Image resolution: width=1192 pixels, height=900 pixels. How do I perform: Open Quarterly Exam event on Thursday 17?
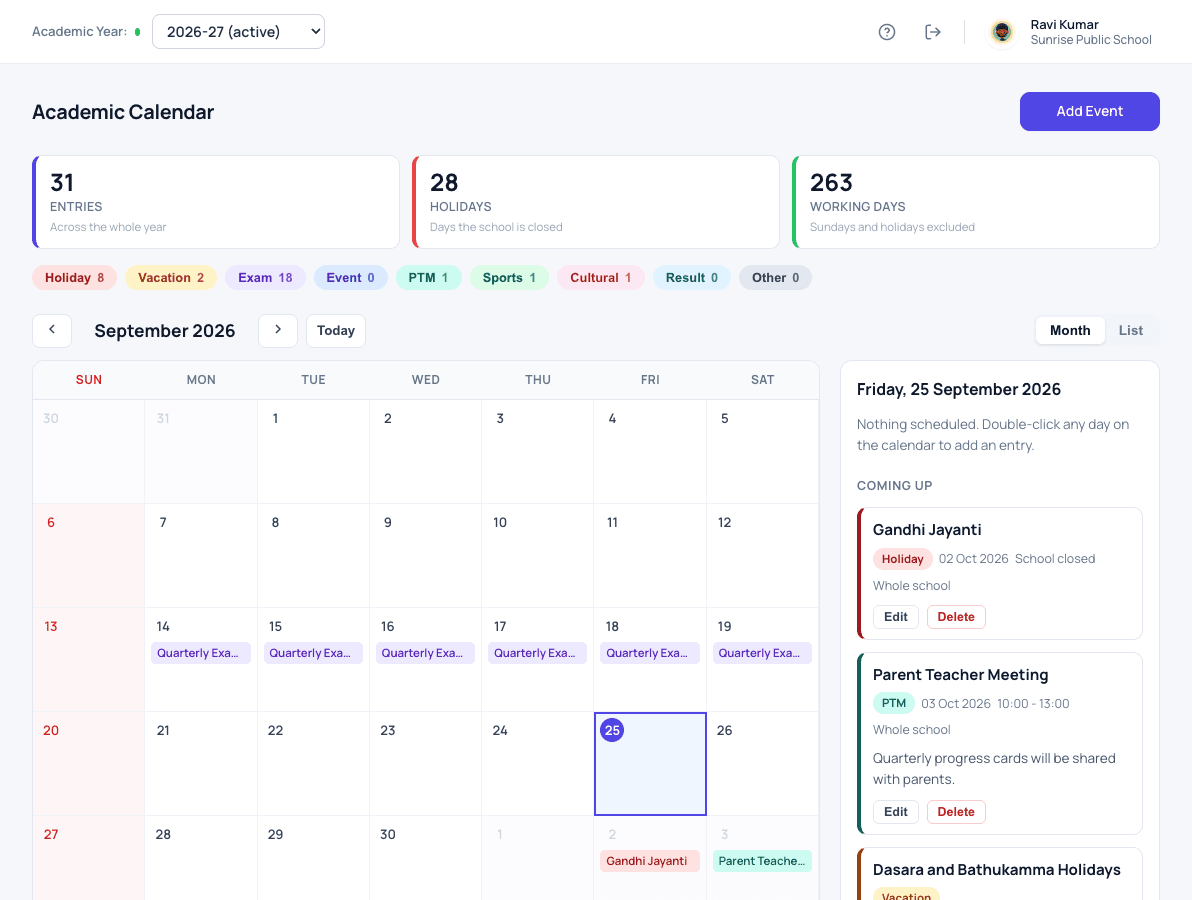(x=537, y=653)
